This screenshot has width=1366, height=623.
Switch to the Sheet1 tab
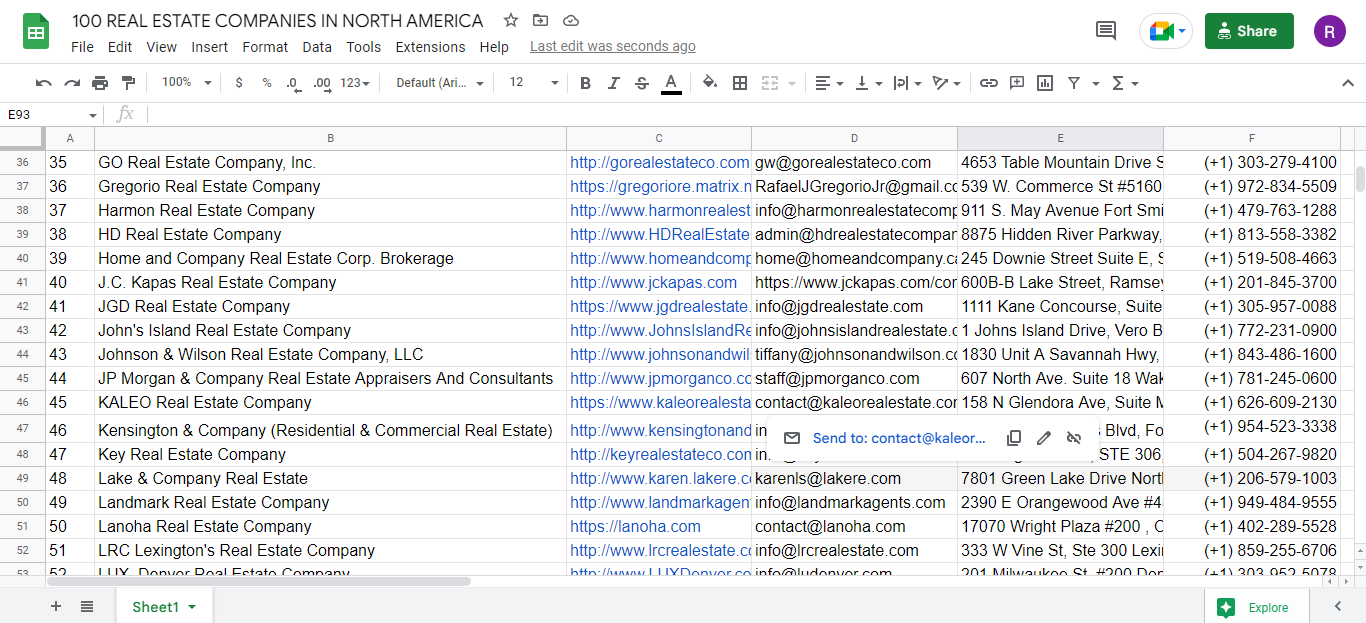156,607
